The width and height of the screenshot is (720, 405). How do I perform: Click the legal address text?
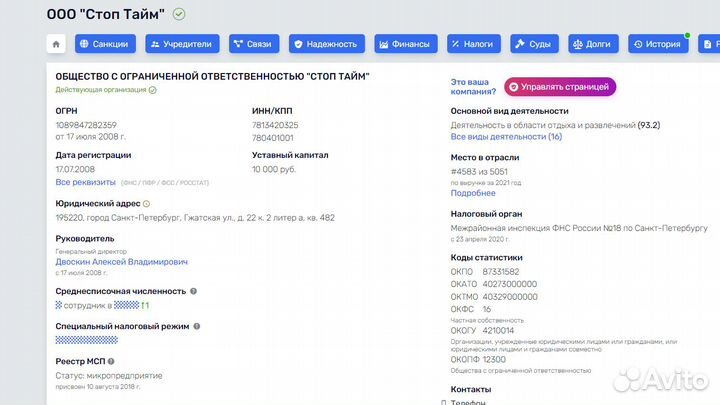[x=195, y=218]
